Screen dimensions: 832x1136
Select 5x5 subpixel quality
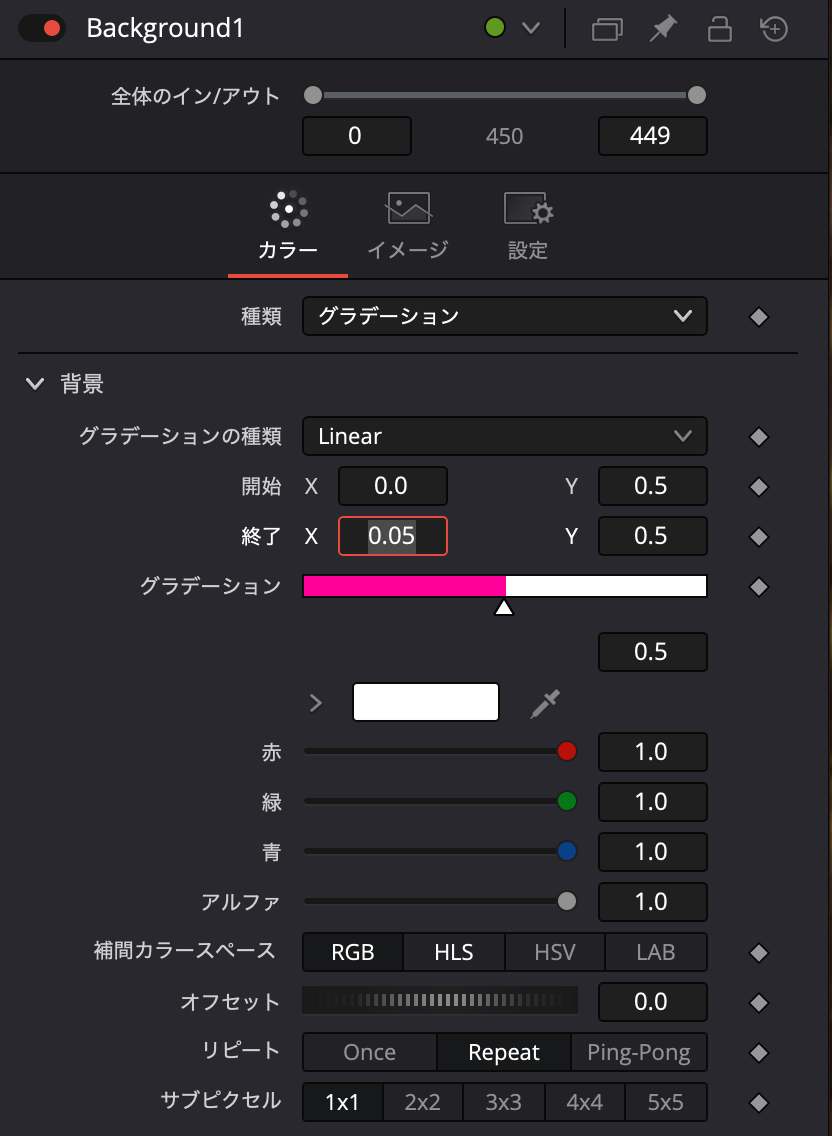[665, 1102]
